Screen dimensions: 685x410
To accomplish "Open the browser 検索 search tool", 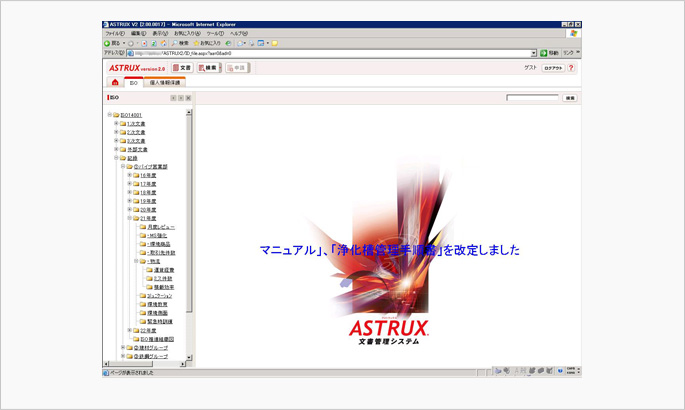I will [180, 43].
